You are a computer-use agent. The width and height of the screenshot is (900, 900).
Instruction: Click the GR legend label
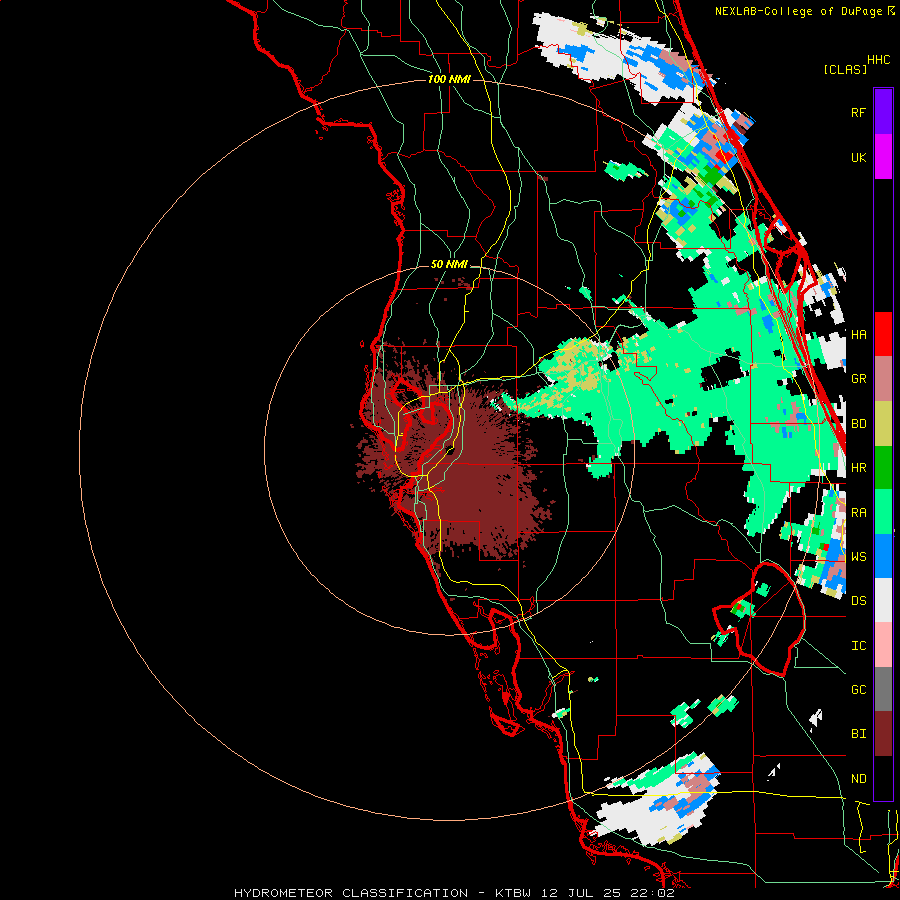(x=858, y=379)
